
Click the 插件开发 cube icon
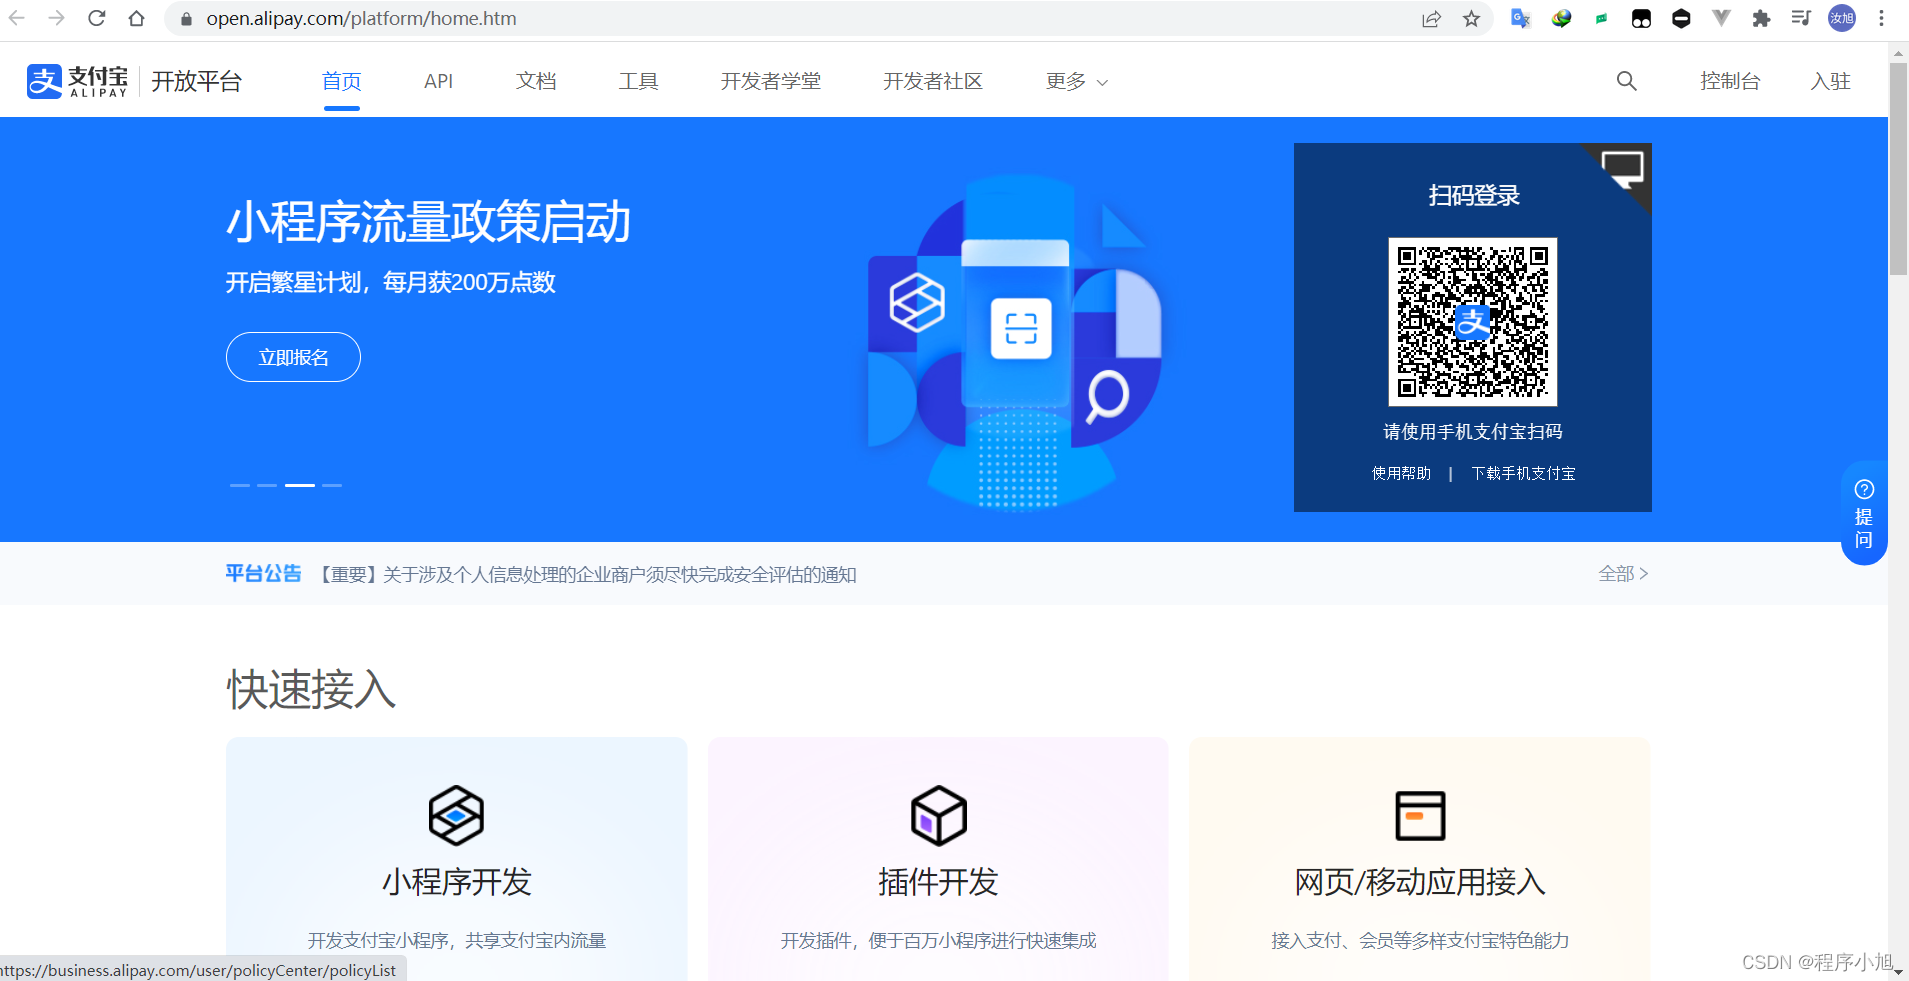click(938, 815)
